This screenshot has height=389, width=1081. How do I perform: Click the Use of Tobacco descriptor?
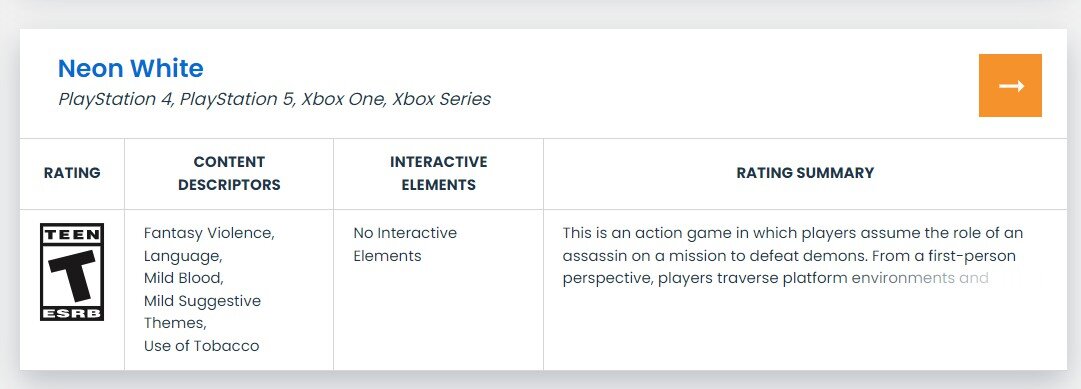point(201,346)
